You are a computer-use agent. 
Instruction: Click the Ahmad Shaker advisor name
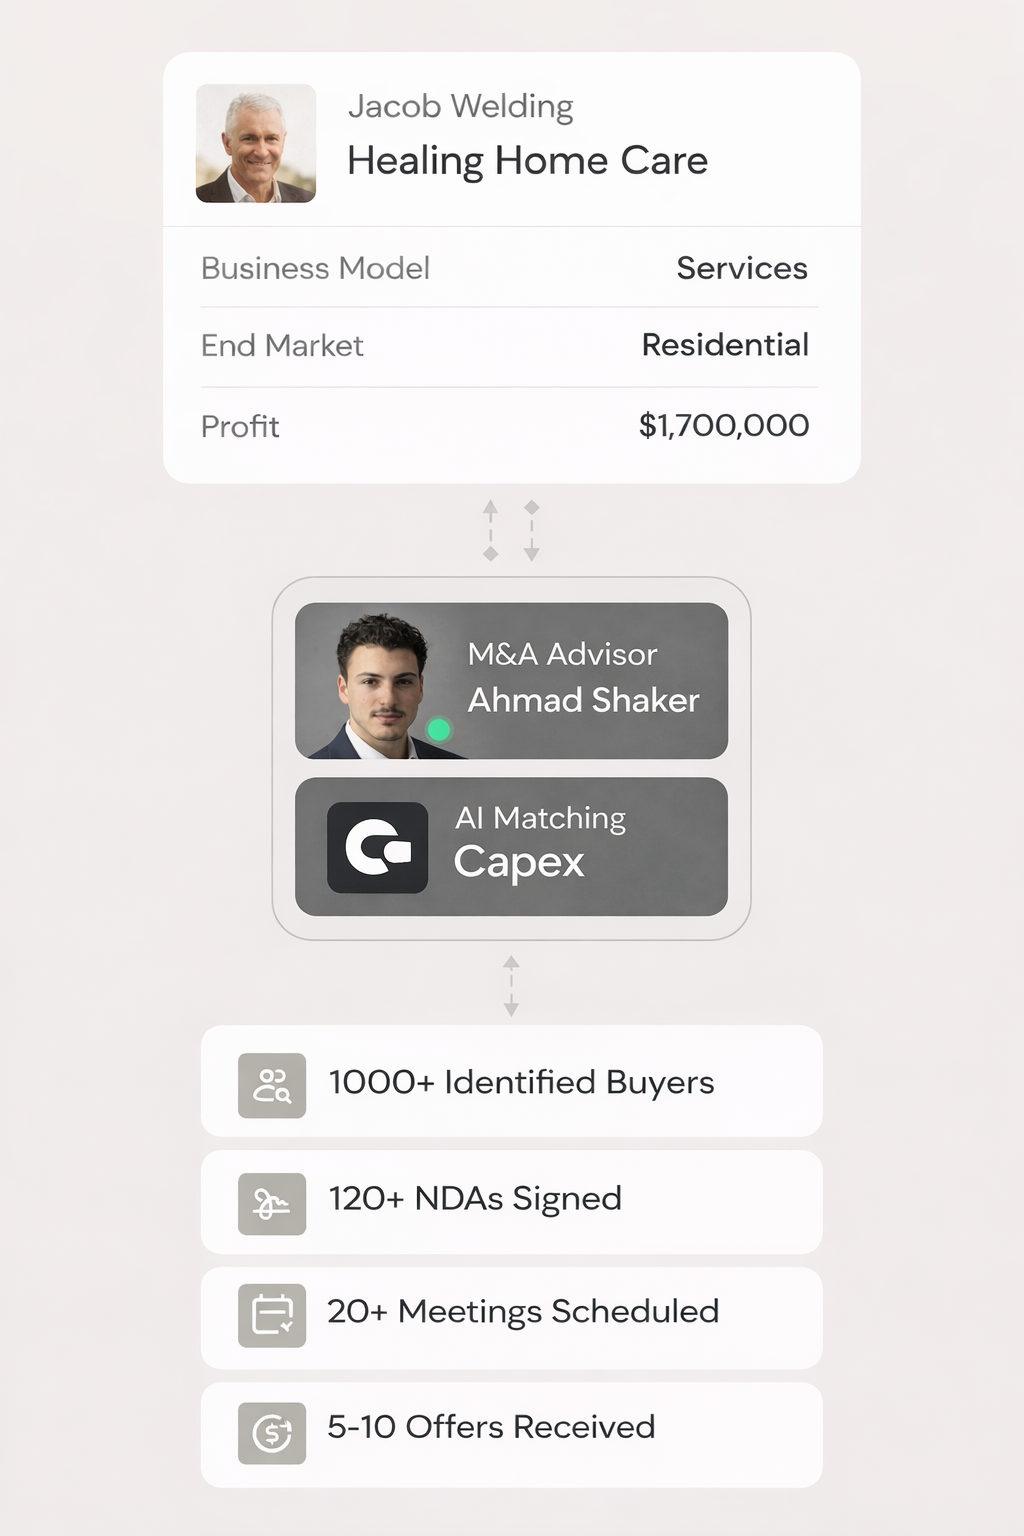click(583, 700)
